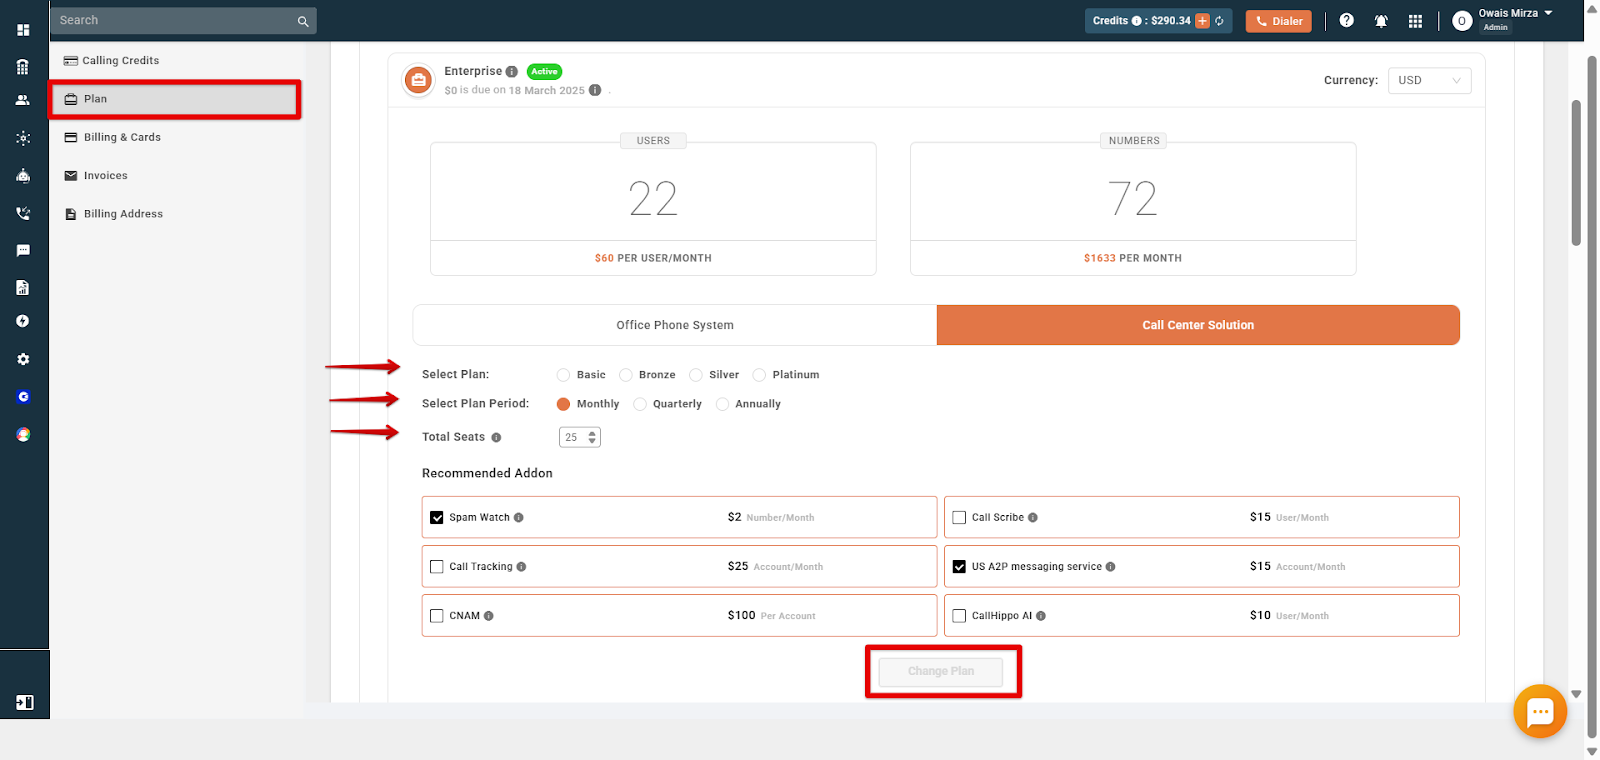Viewport: 1600px width, 760px height.
Task: Open the help question mark icon
Action: point(1347,20)
